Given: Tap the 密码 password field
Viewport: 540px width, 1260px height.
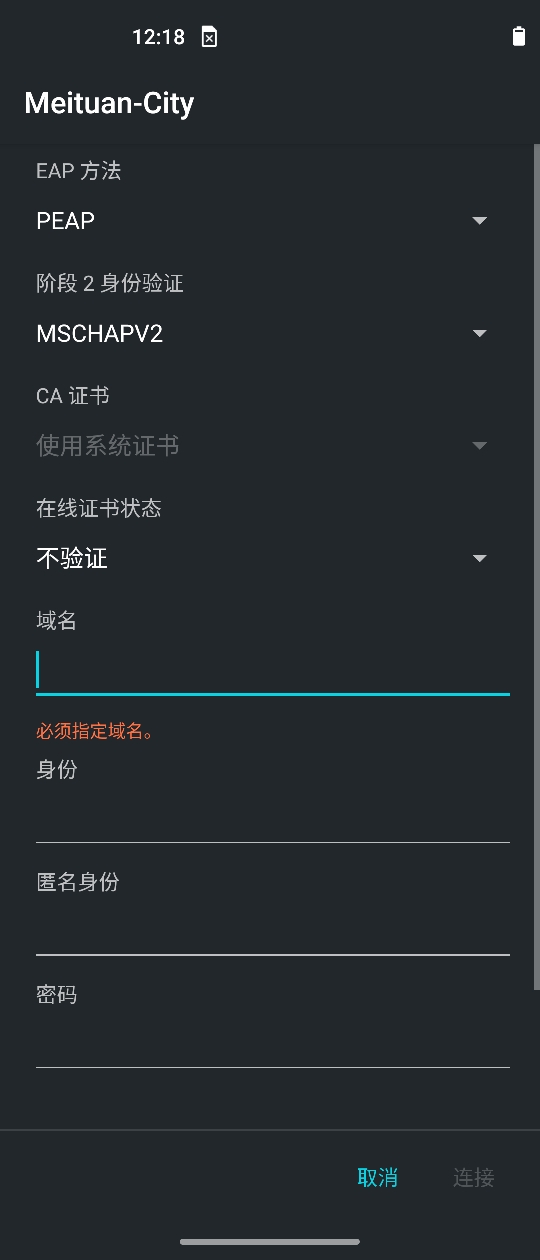Looking at the screenshot, I should point(273,1043).
